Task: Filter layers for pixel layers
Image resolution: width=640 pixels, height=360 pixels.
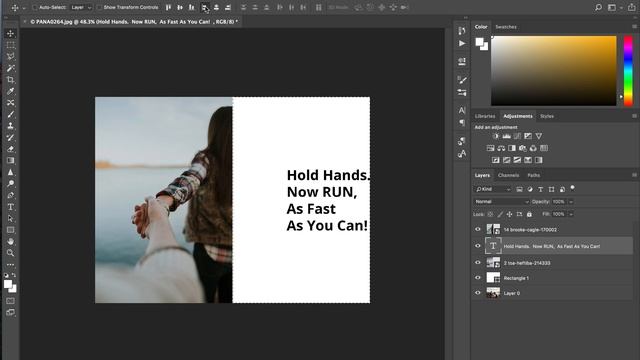Action: [519, 189]
